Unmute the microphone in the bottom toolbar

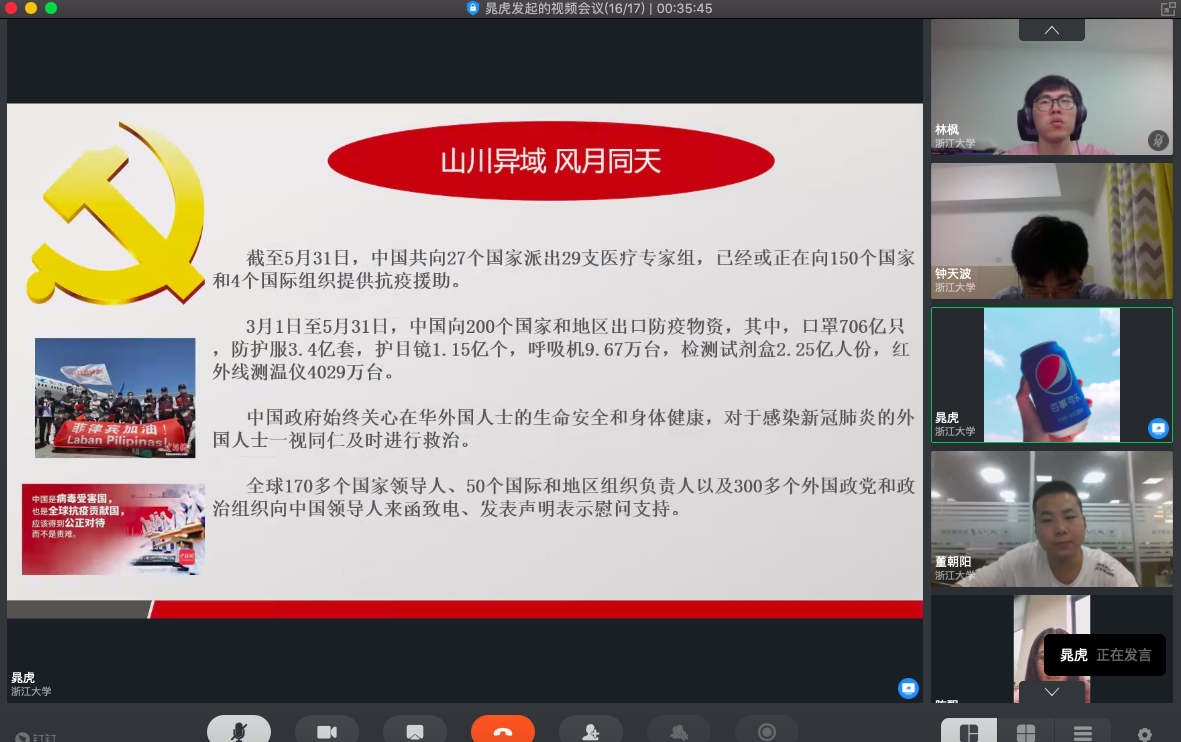pyautogui.click(x=238, y=731)
